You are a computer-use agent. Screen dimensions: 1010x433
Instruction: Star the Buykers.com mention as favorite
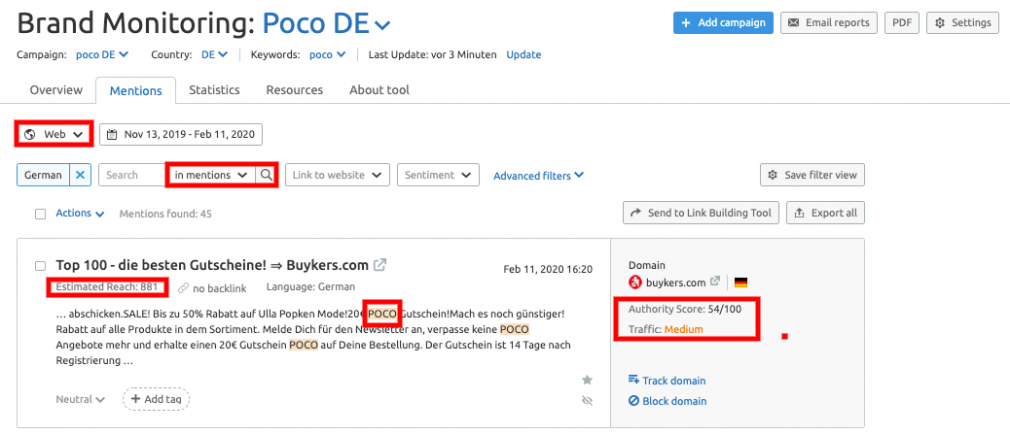coord(587,380)
